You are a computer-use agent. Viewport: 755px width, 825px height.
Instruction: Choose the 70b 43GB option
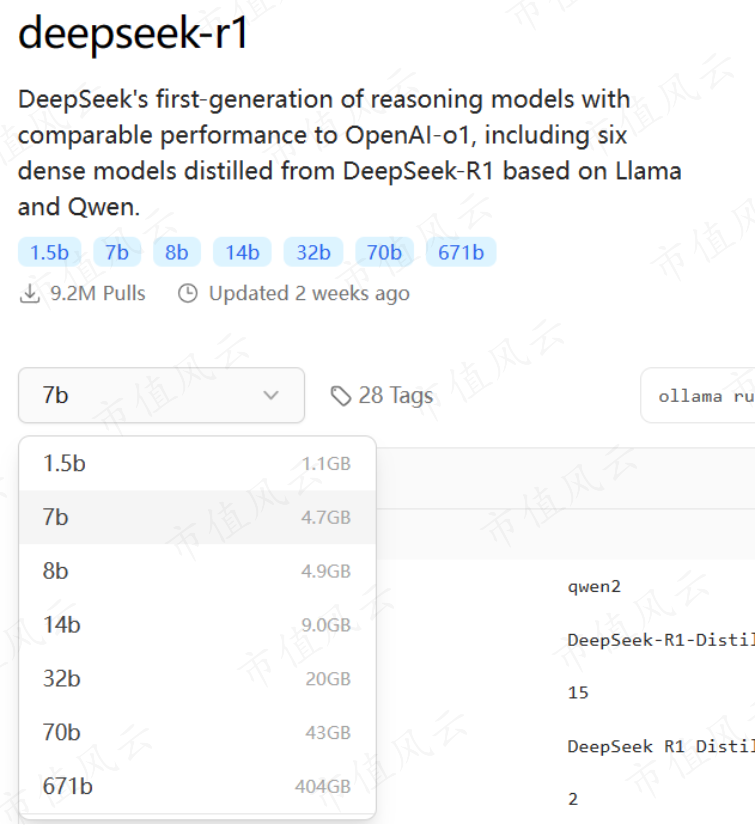click(197, 732)
